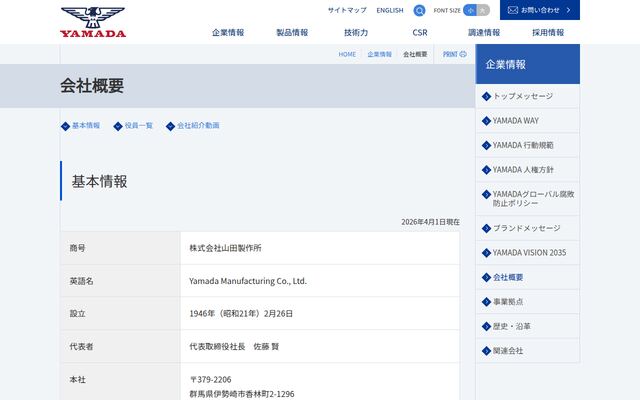Click the PRINT link
The width and height of the screenshot is (640, 400).
tap(454, 54)
